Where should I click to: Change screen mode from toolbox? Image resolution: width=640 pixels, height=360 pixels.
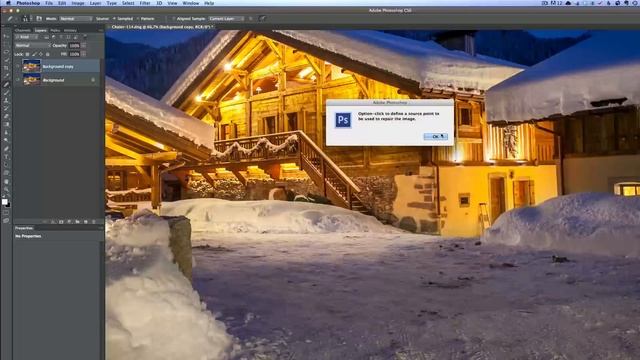coord(6,220)
